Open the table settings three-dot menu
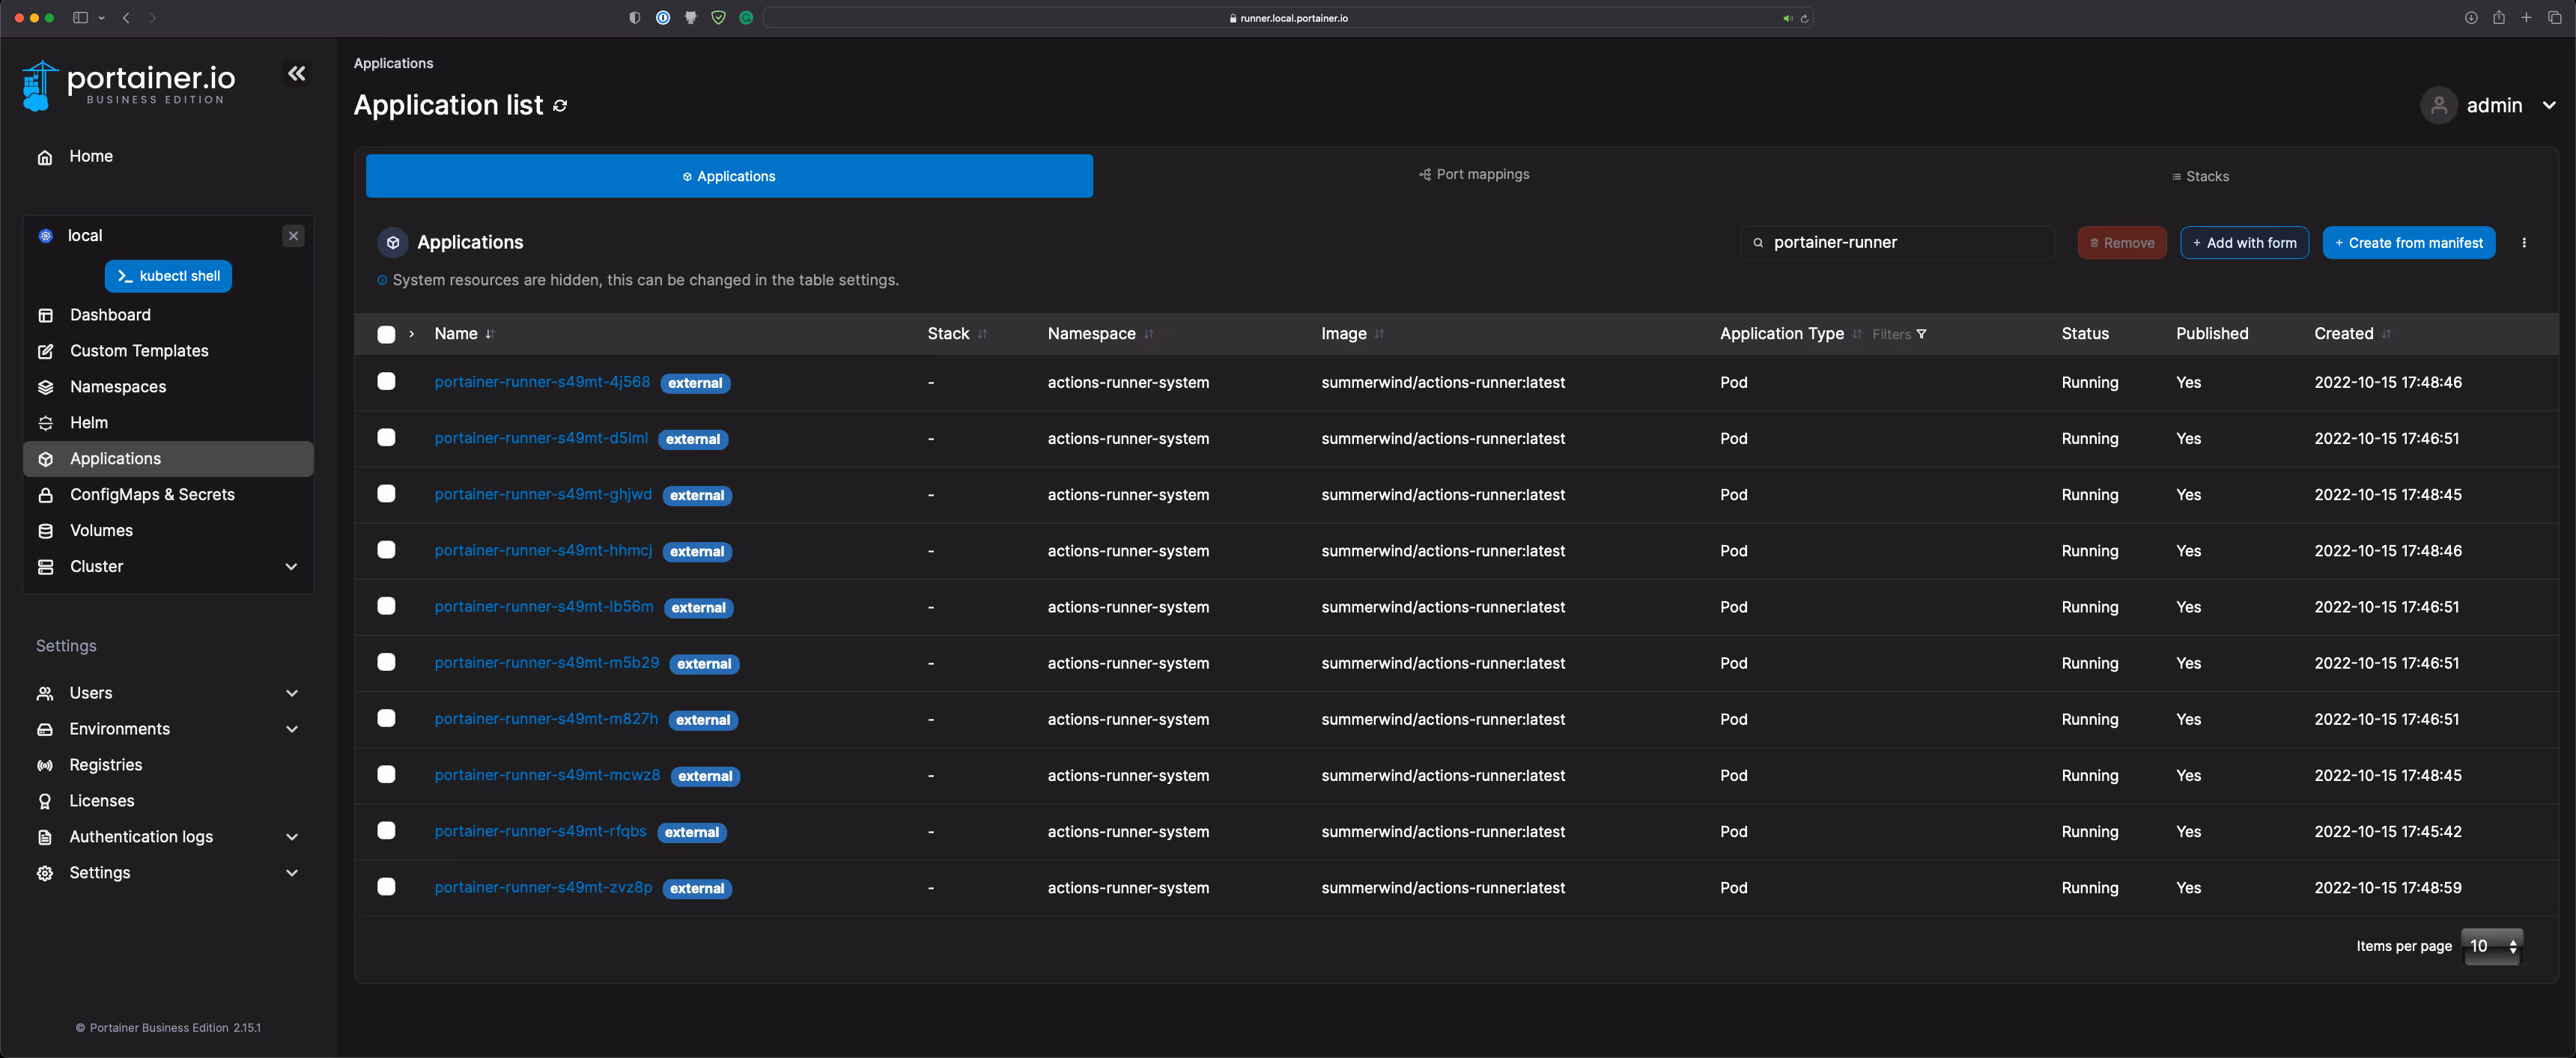Image resolution: width=2576 pixels, height=1058 pixels. [2524, 243]
